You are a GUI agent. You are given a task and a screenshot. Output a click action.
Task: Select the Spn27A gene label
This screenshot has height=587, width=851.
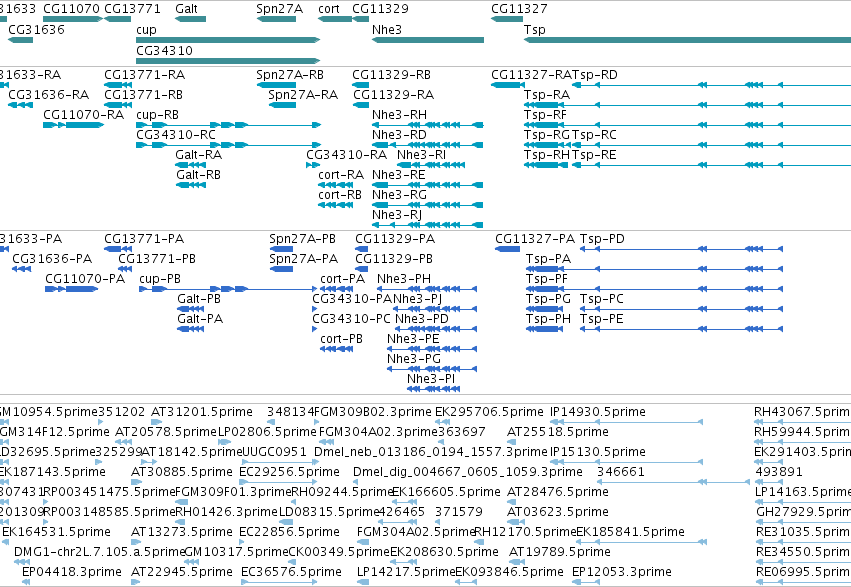[x=280, y=9]
